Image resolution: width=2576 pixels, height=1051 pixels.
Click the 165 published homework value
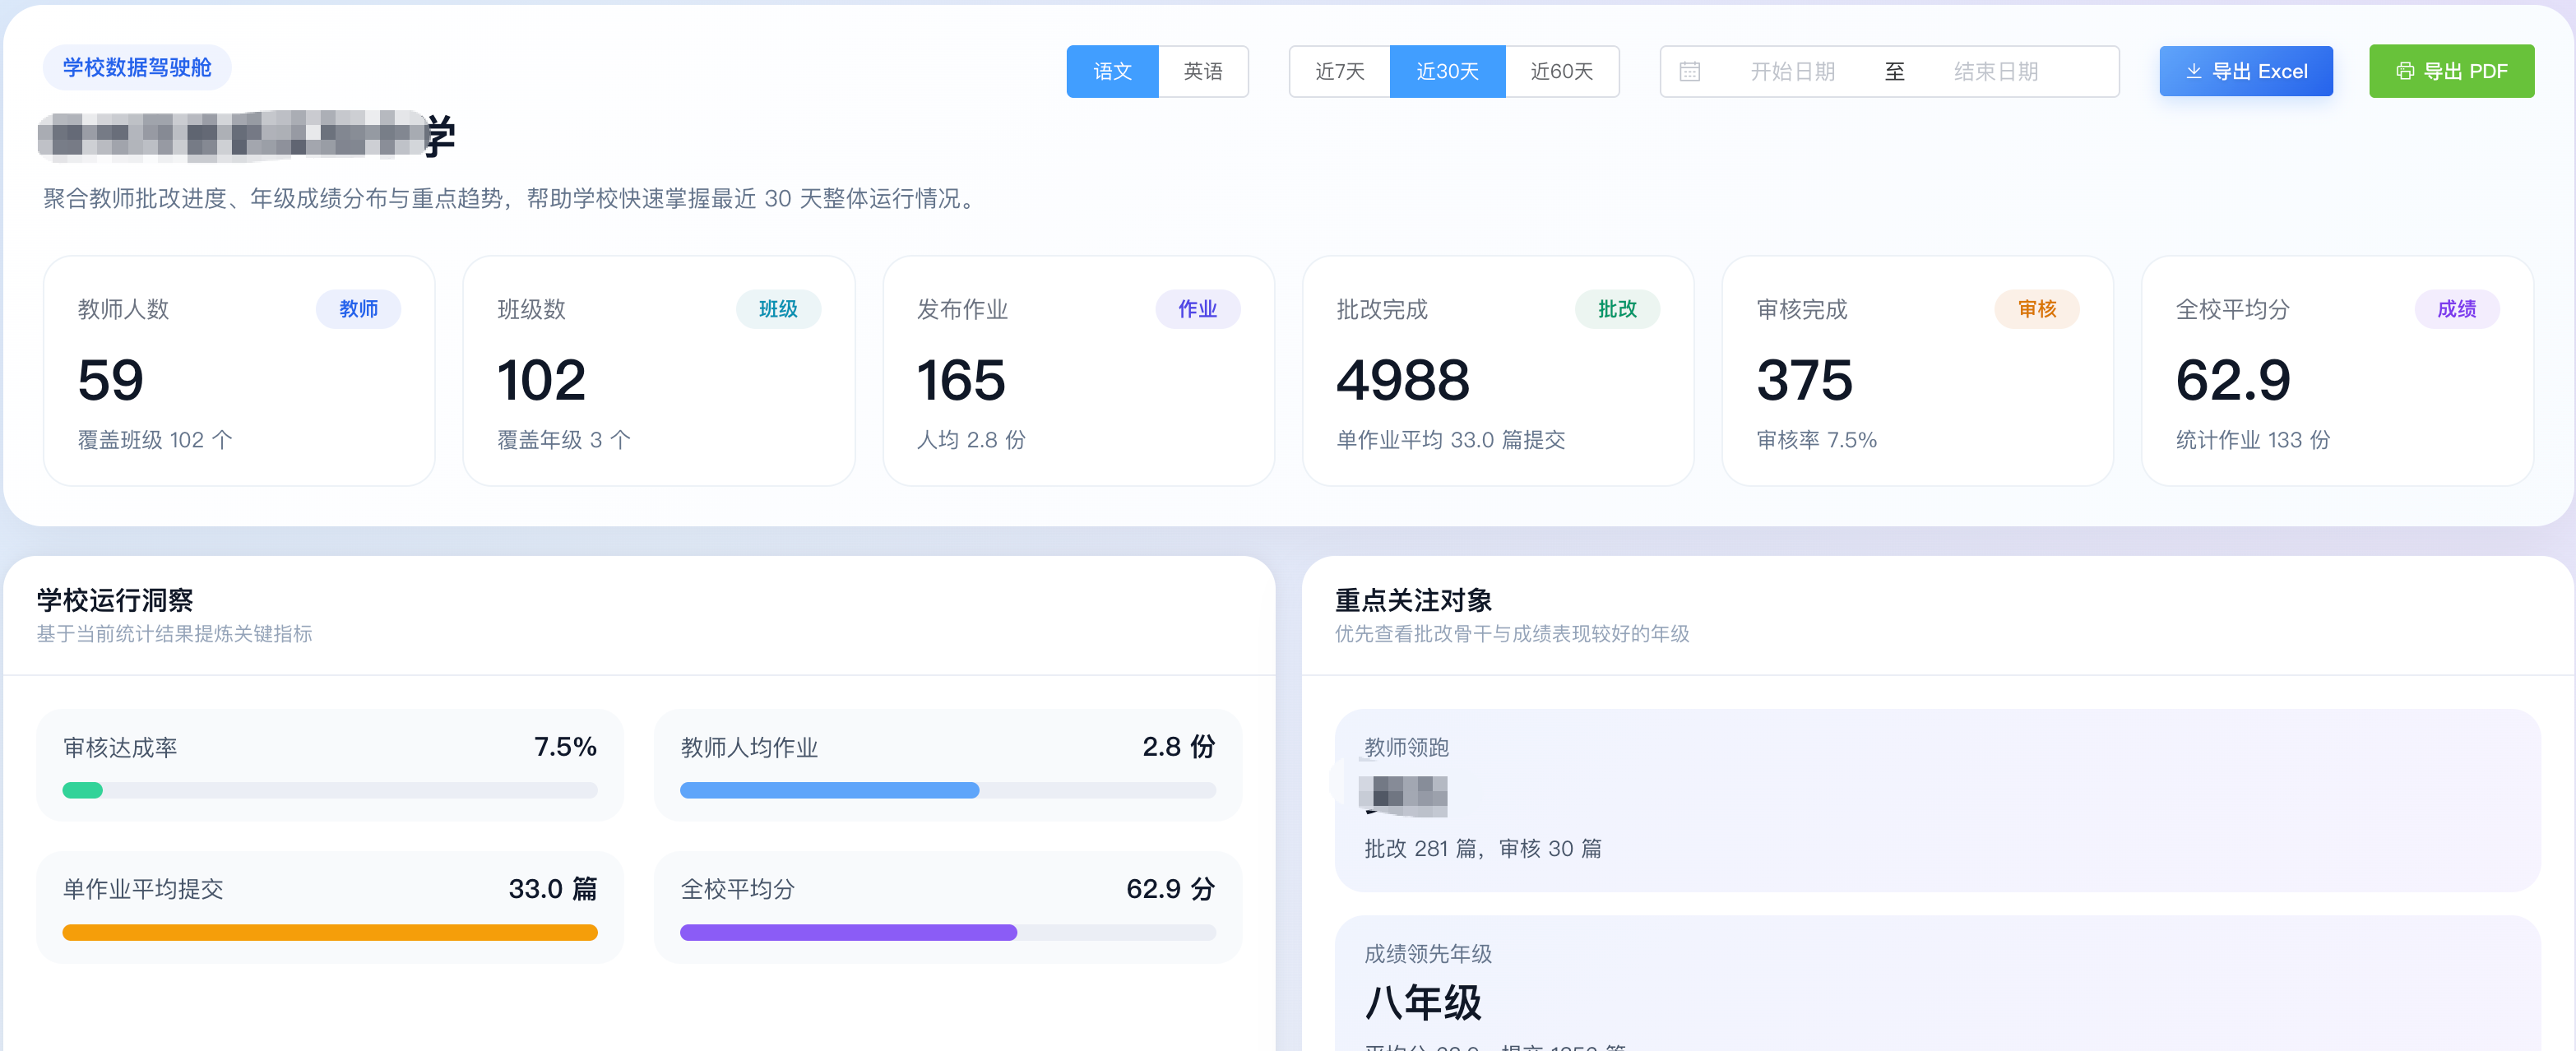click(x=961, y=380)
